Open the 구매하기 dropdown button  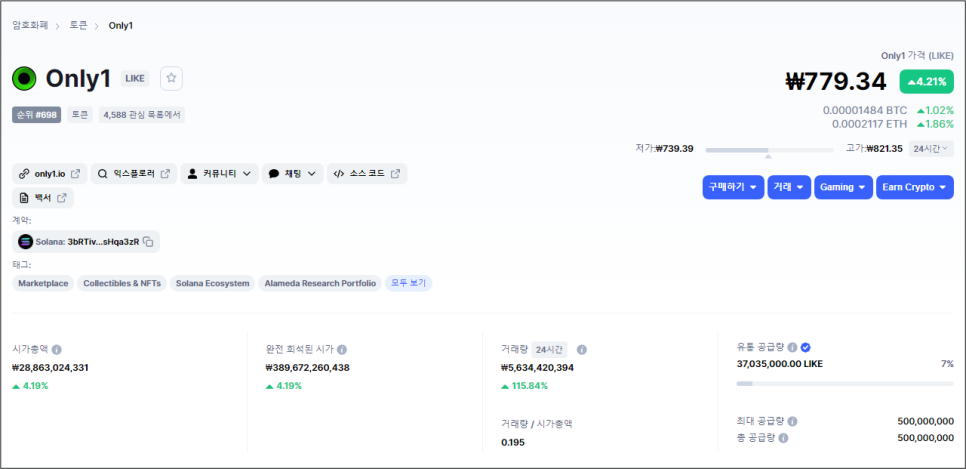(733, 187)
